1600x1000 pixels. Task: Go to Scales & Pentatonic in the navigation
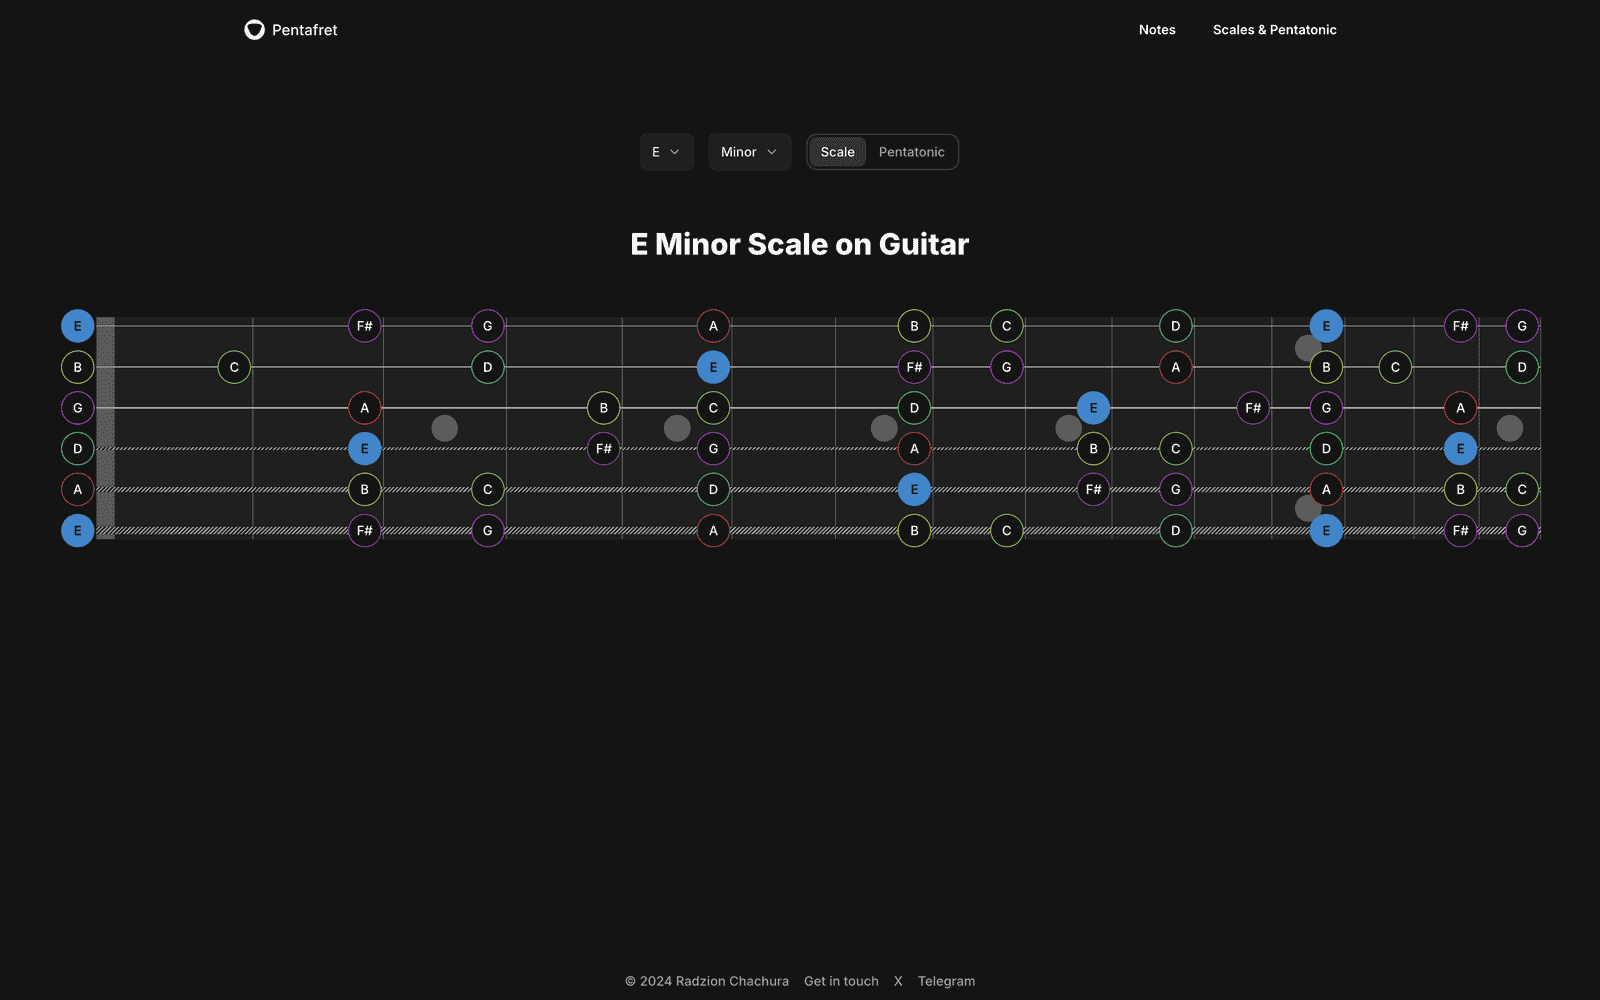(x=1275, y=30)
